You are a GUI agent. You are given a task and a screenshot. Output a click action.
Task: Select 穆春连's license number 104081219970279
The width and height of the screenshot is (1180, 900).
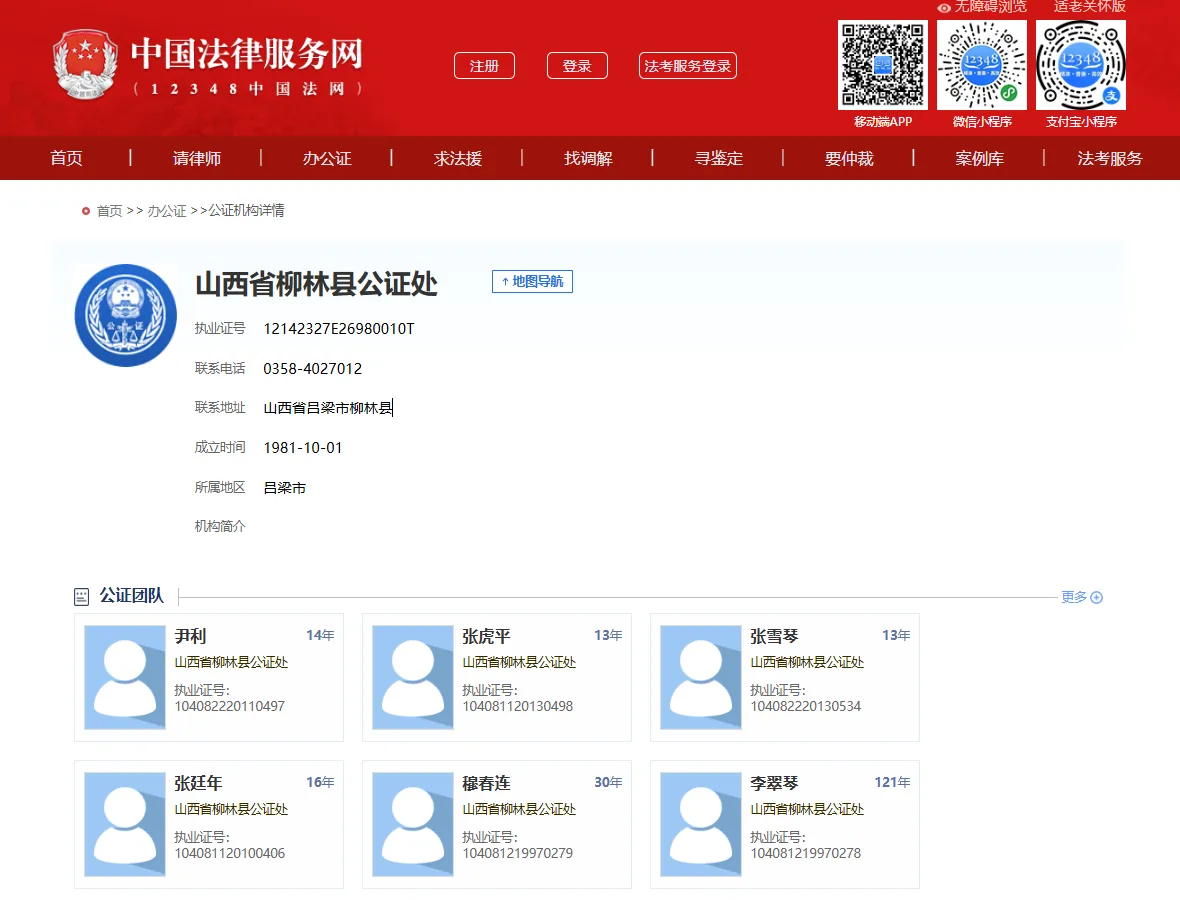(x=518, y=853)
